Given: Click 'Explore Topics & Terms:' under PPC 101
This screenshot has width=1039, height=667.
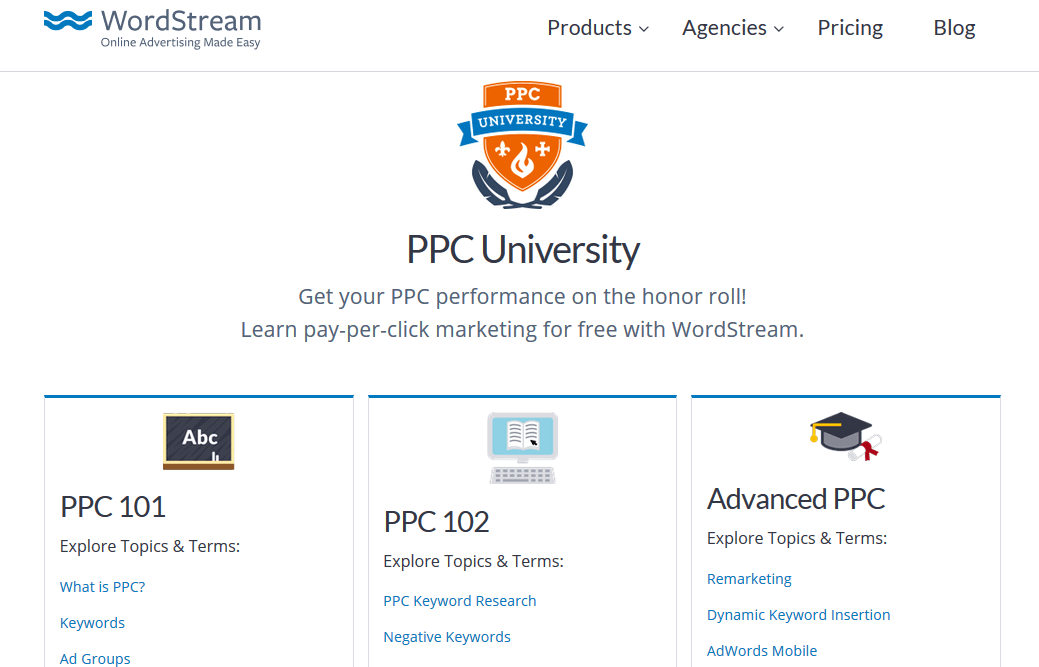Looking at the screenshot, I should click(150, 546).
